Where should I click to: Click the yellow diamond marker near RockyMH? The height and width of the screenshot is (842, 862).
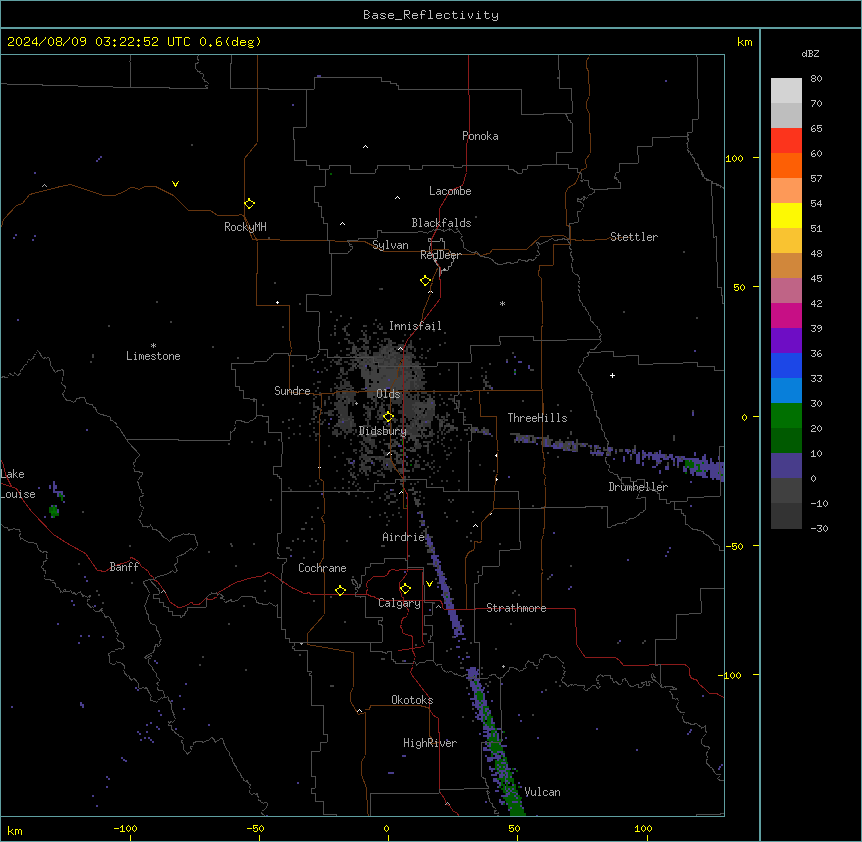tap(250, 204)
